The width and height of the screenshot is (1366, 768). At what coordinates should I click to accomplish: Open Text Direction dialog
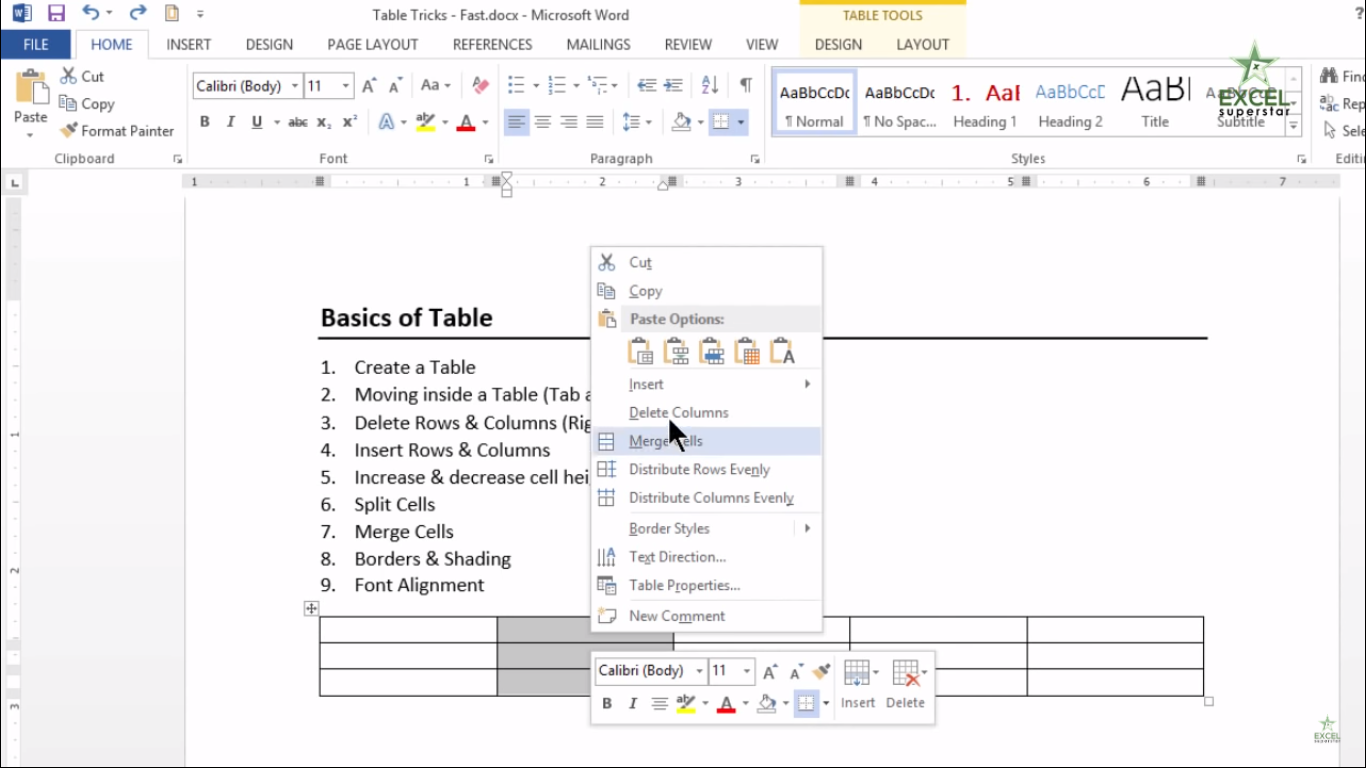point(707,557)
